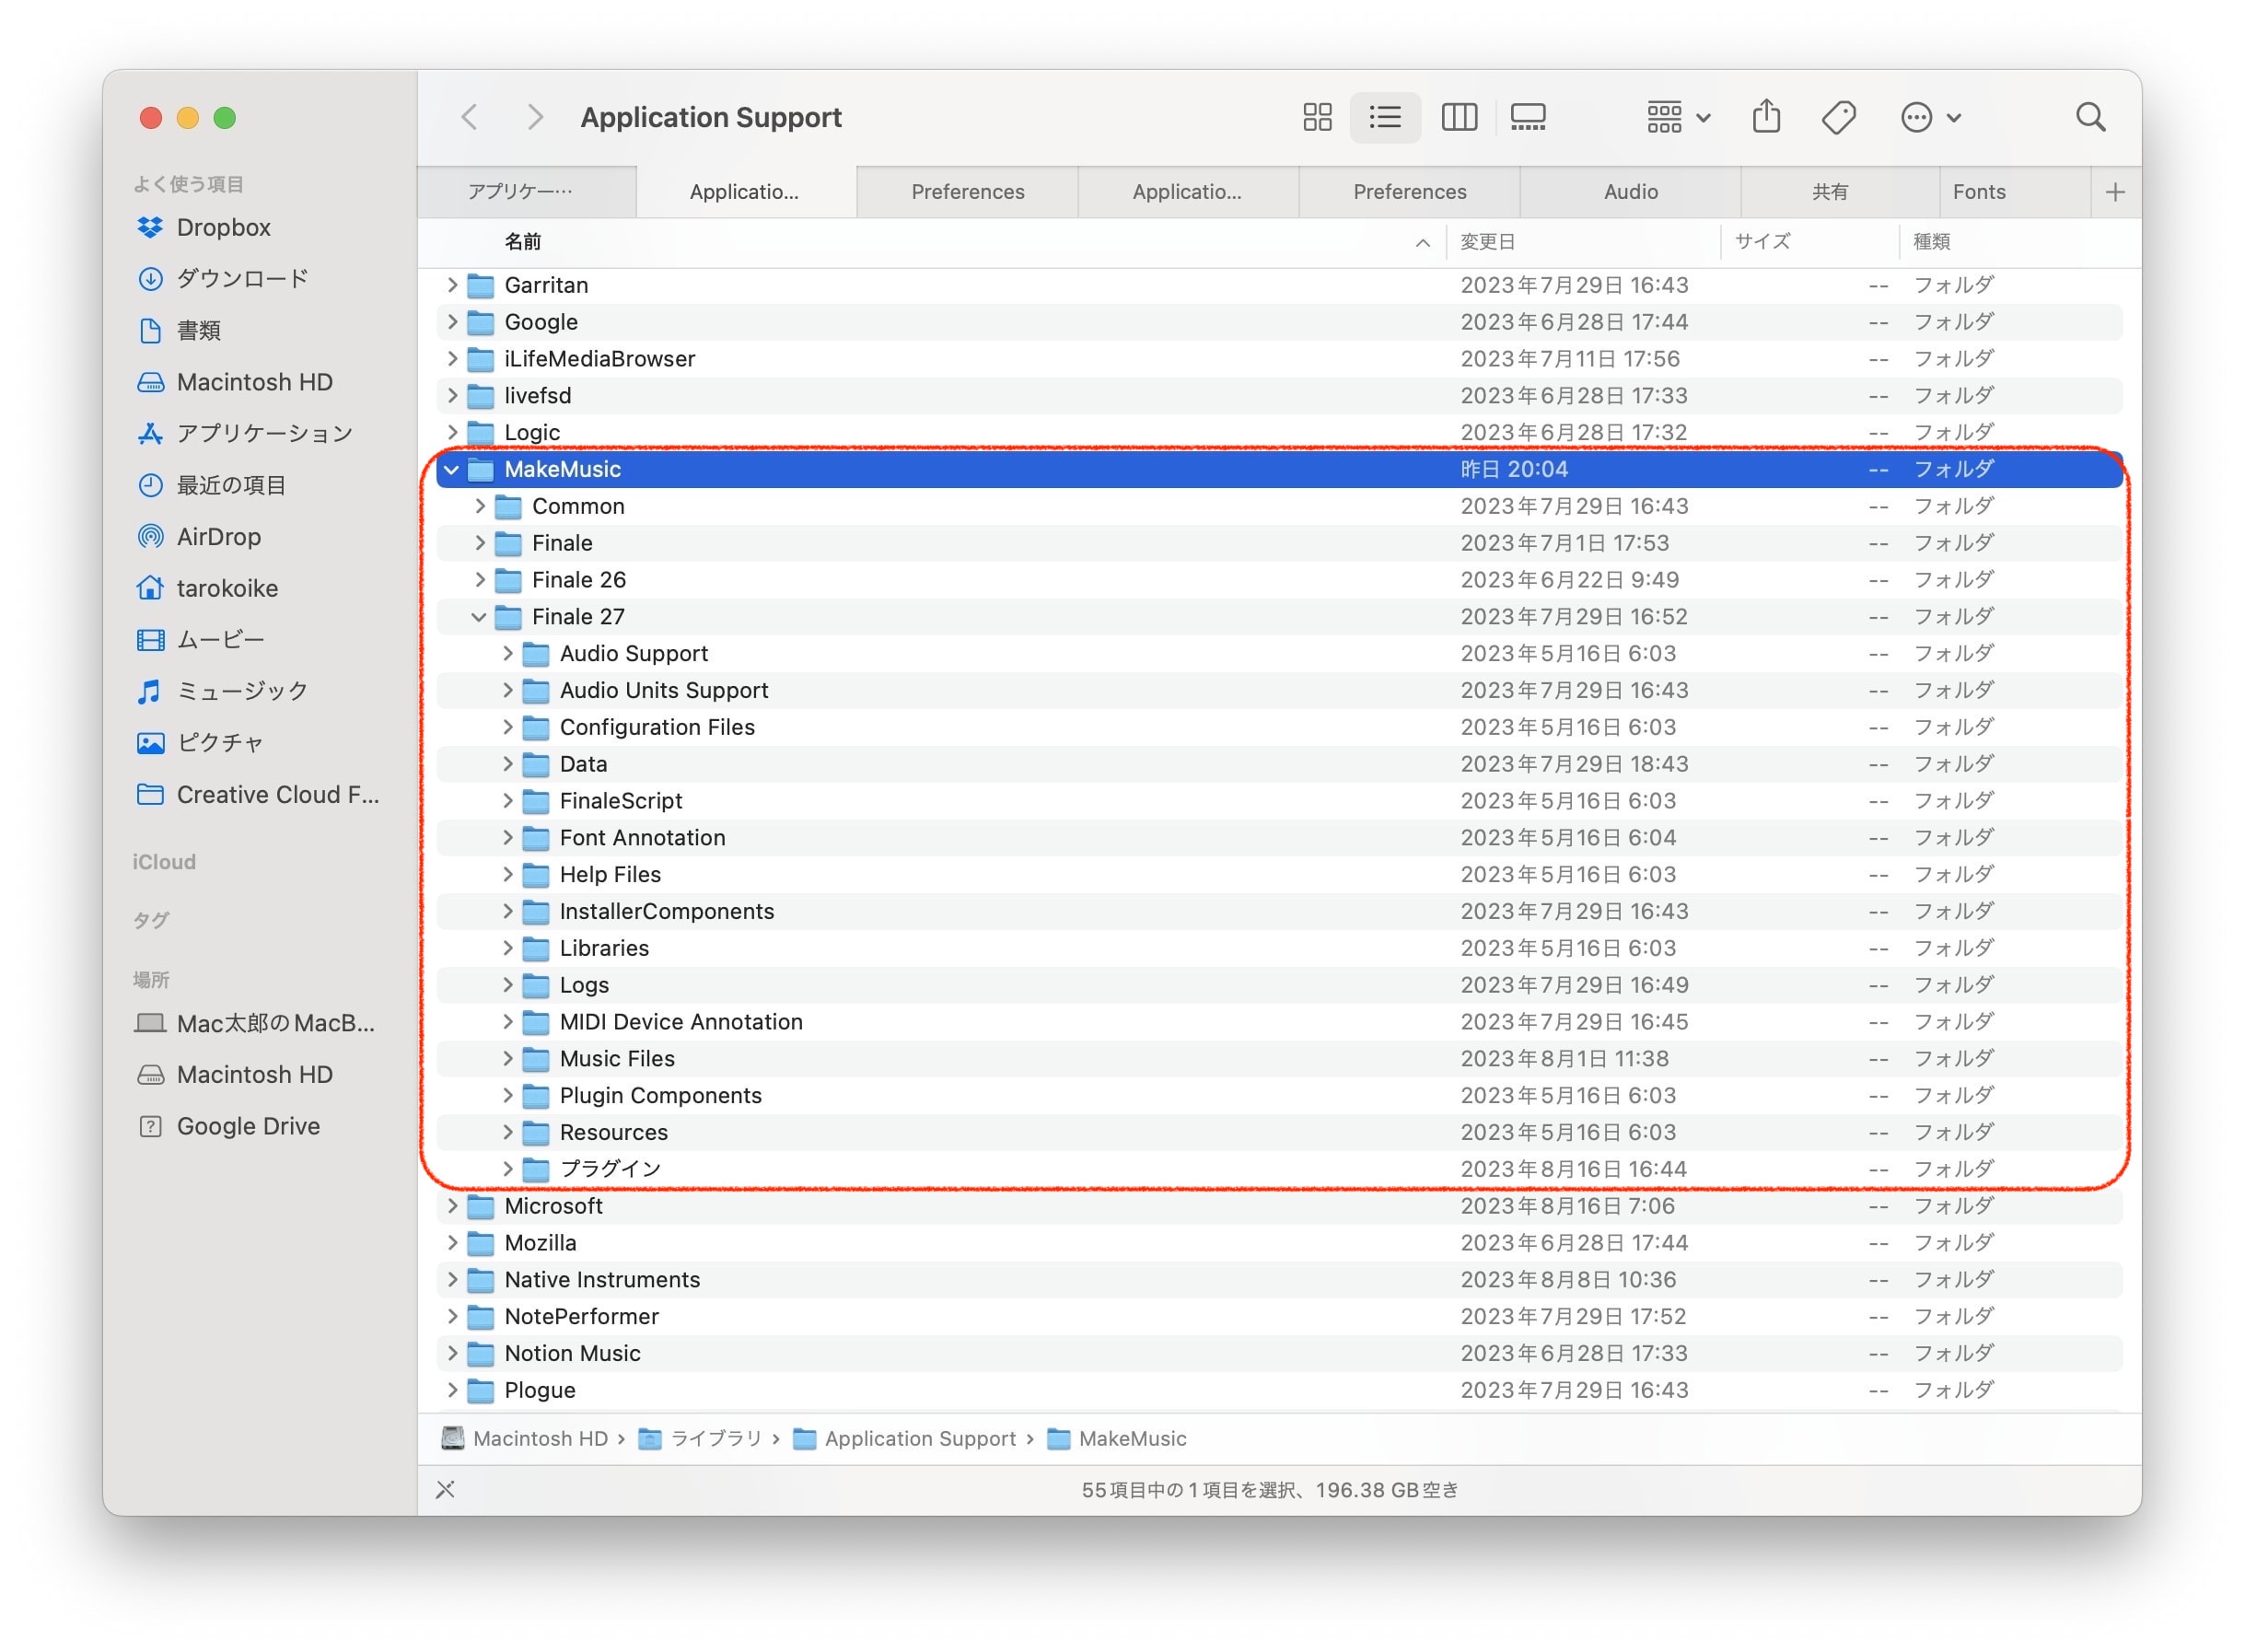Click Application Support in path bar
The height and width of the screenshot is (1652, 2245).
[x=904, y=1439]
